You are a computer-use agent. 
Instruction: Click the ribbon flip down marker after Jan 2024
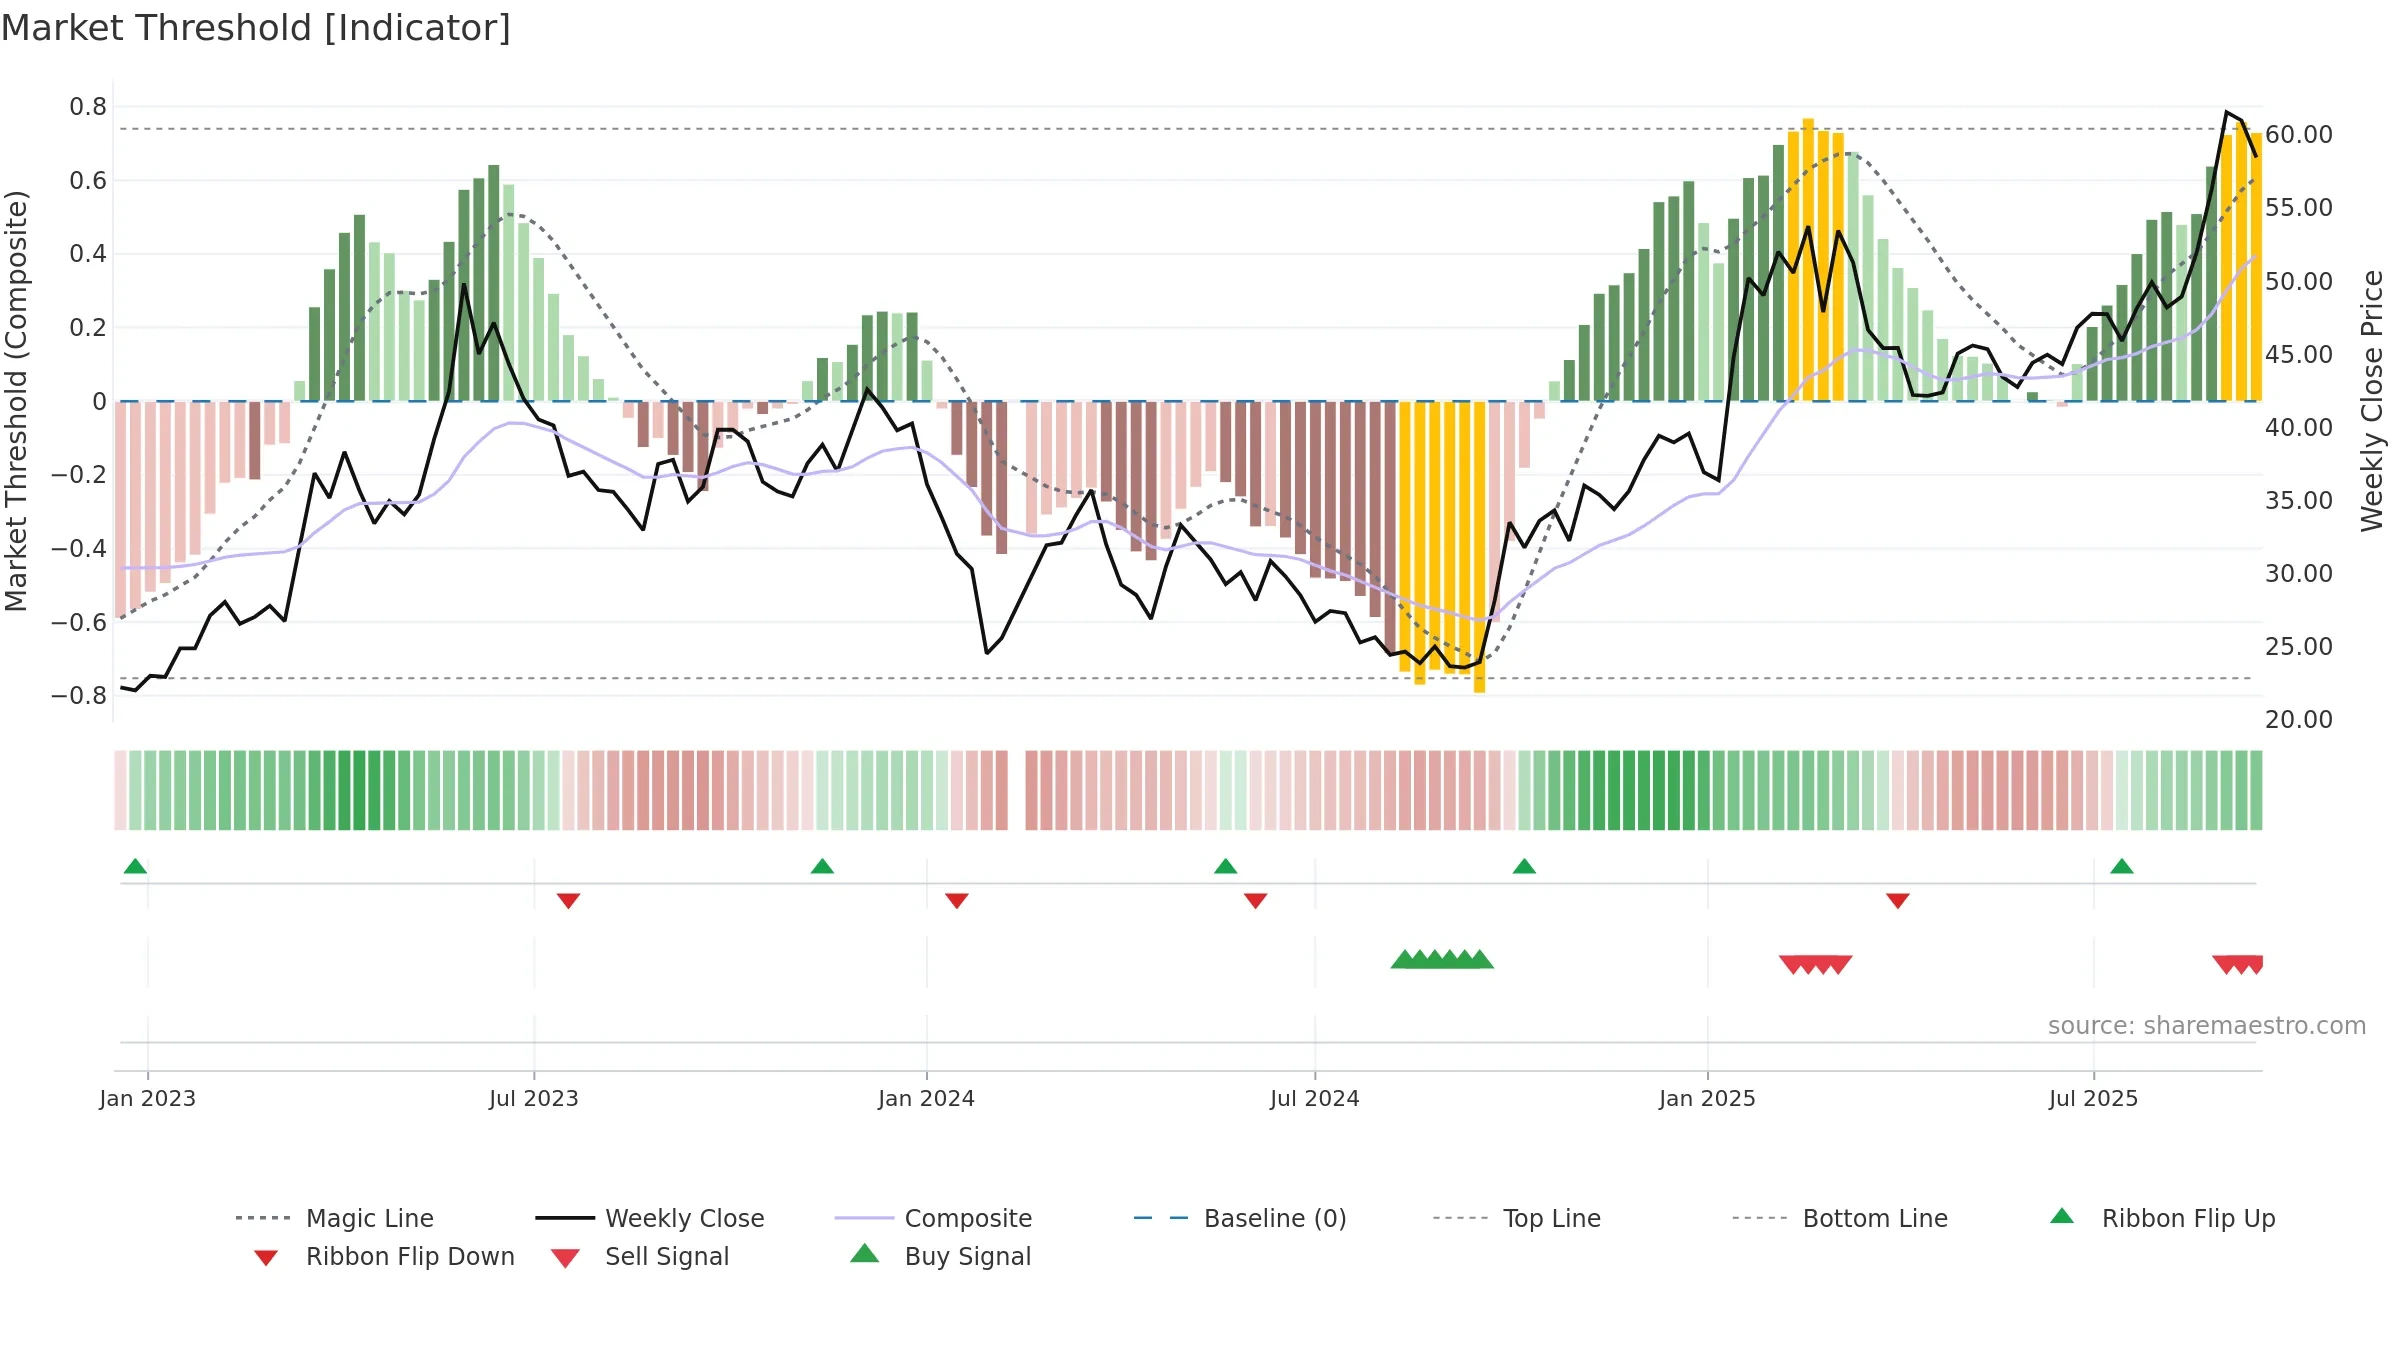956,901
